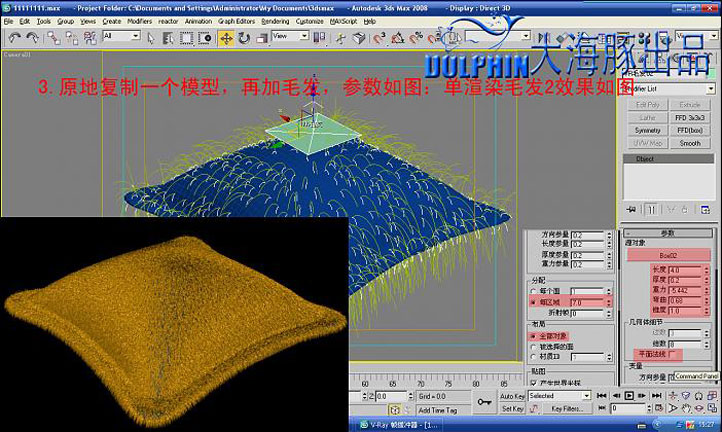Screen dimensions: 722x432
Task: Click the Selection Lock key icon
Action: (x=484, y=402)
